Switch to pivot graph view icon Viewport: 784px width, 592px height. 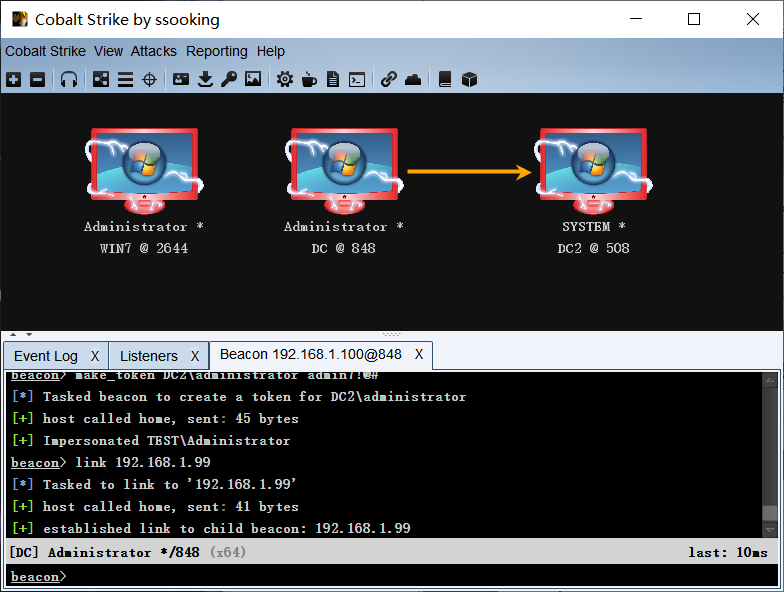pos(100,80)
